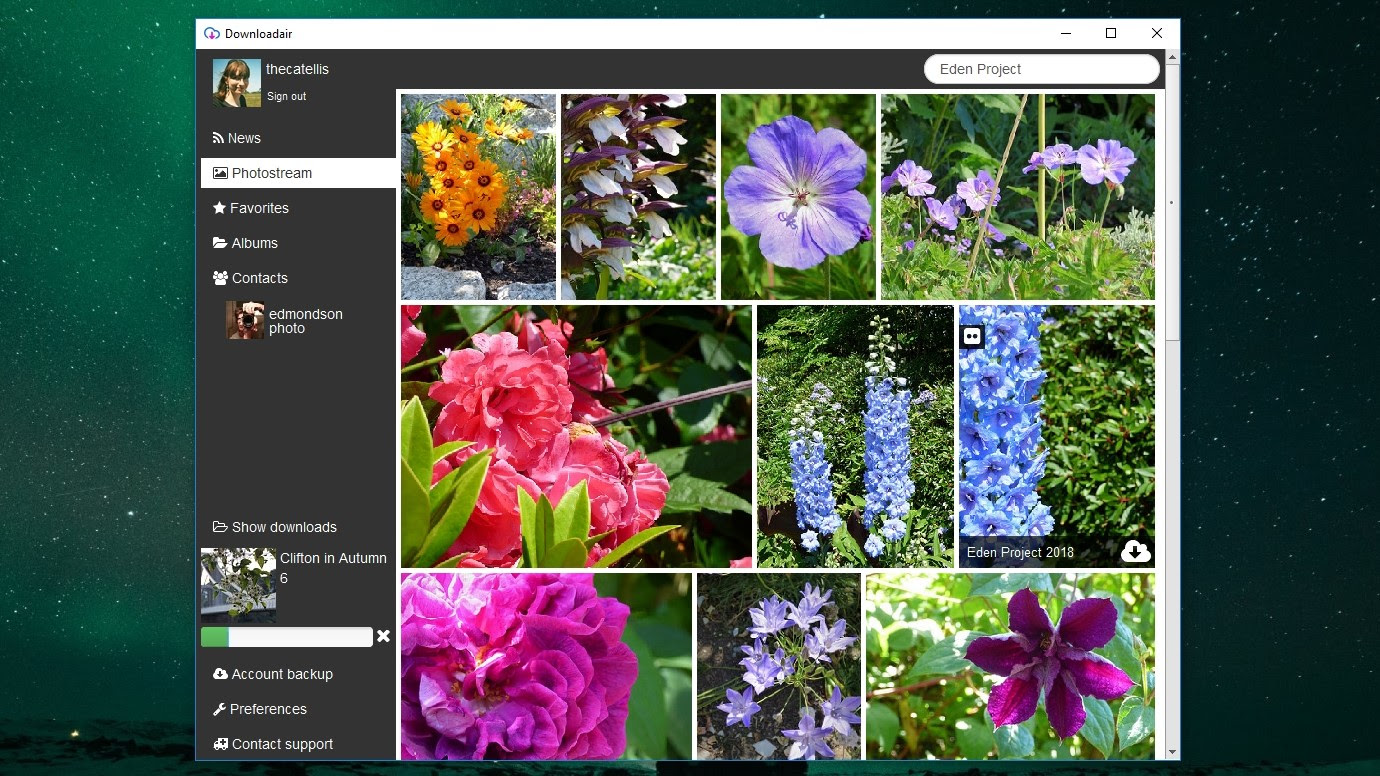Open the small blue star-shaped flowers photo
The width and height of the screenshot is (1380, 776).
tap(779, 666)
